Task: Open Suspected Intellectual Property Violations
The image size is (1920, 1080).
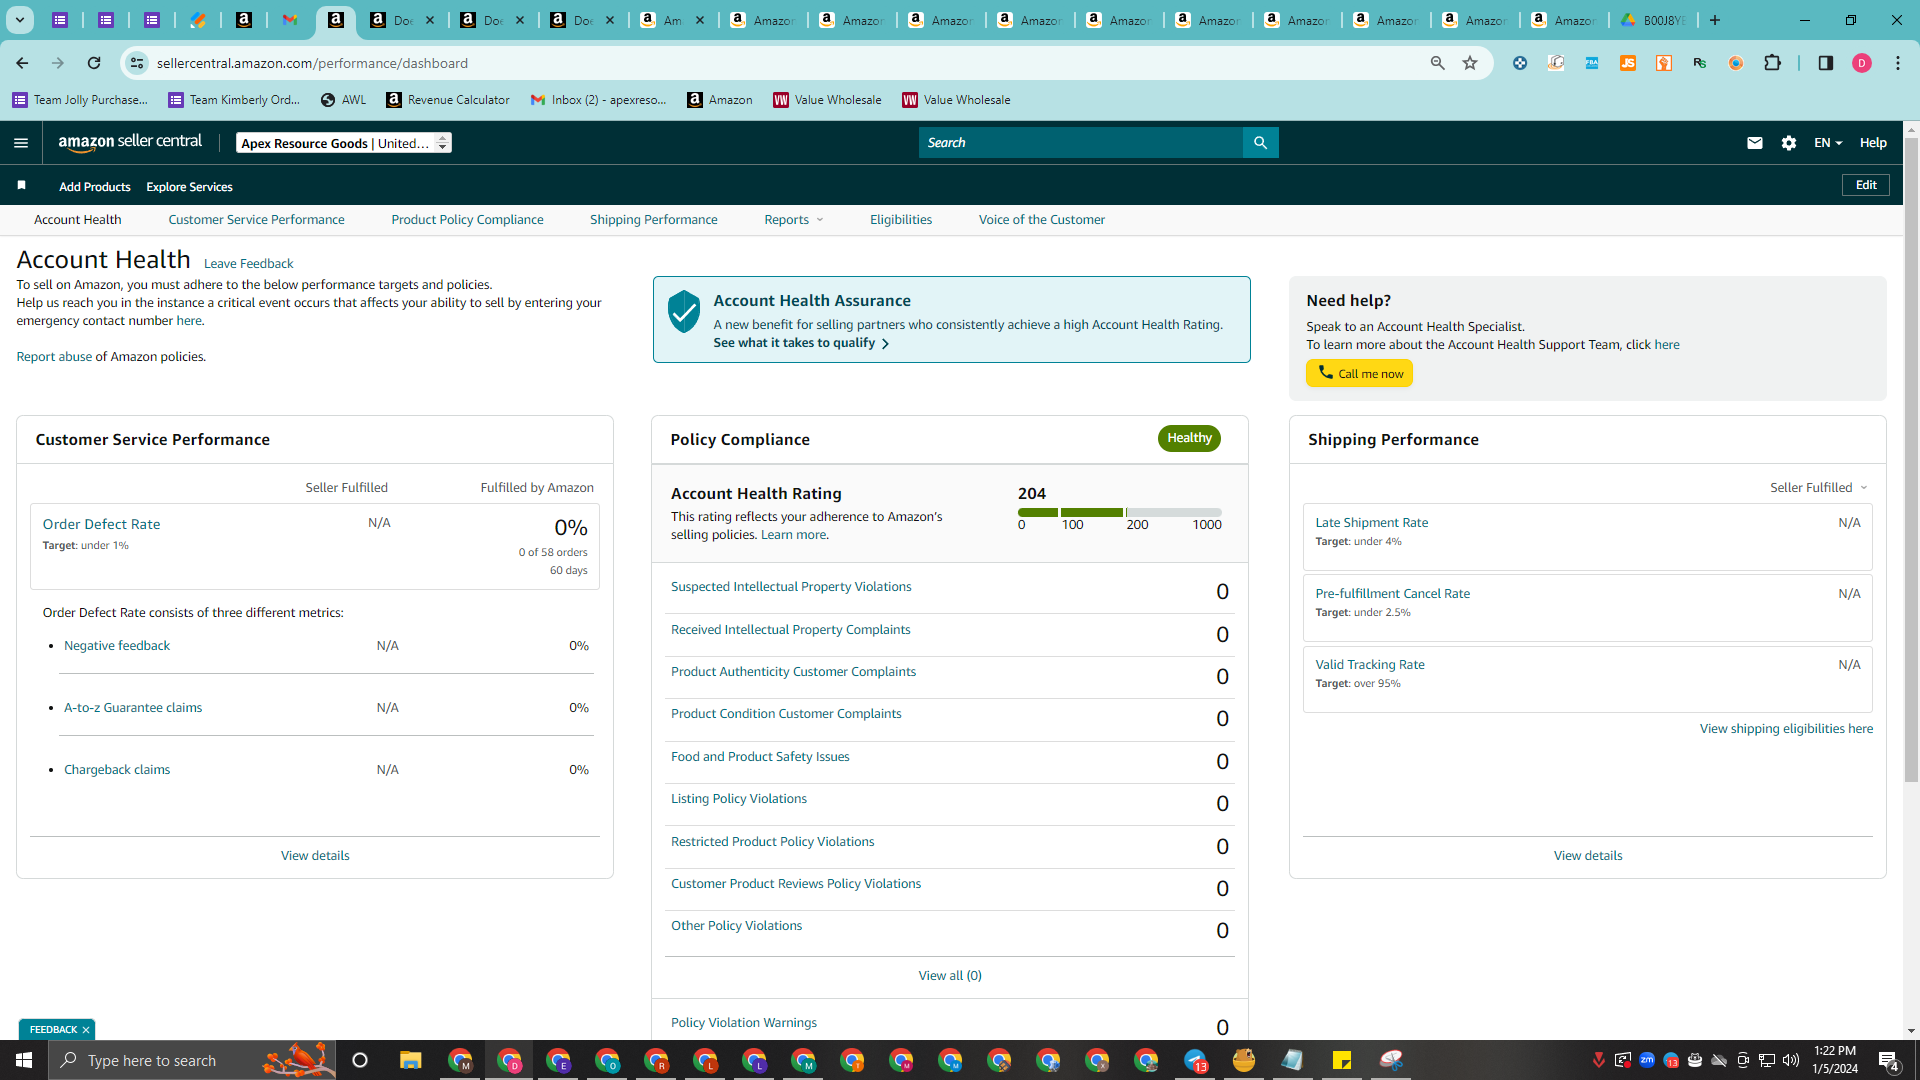Action: pyautogui.click(x=791, y=587)
